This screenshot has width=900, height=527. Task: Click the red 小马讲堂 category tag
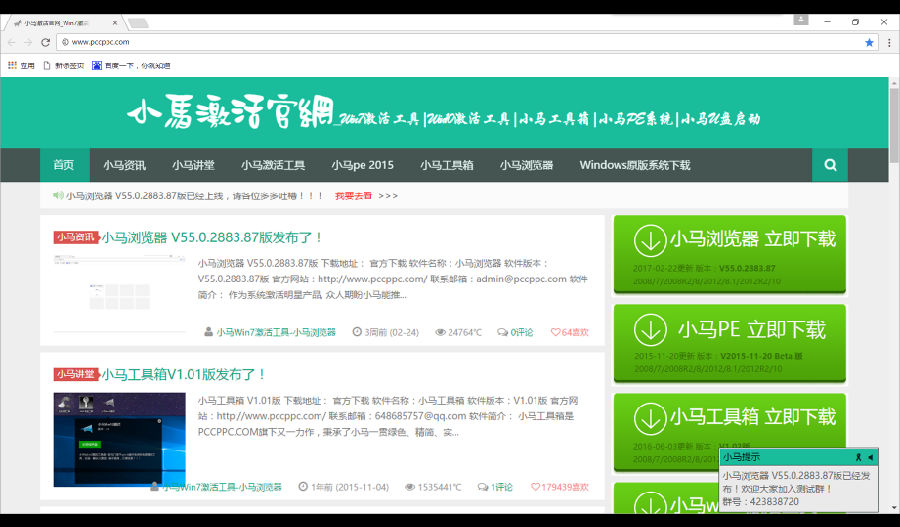tap(76, 374)
